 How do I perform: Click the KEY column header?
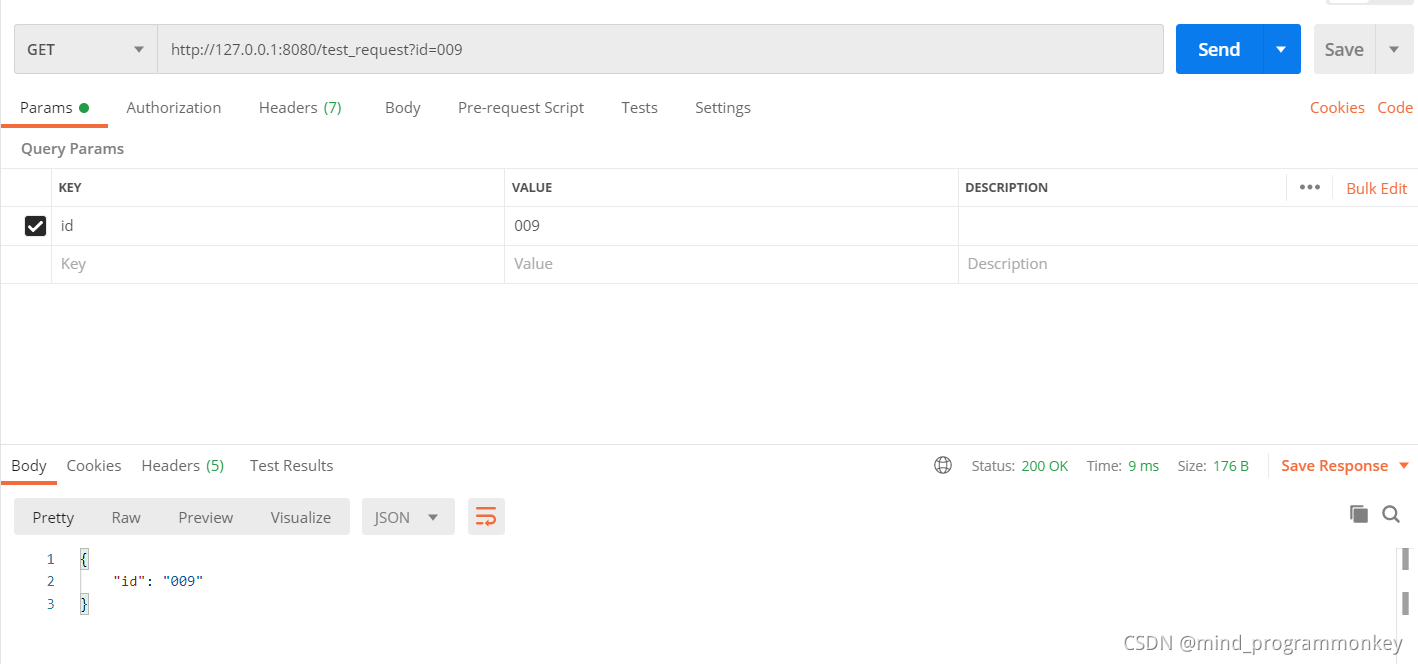[70, 187]
